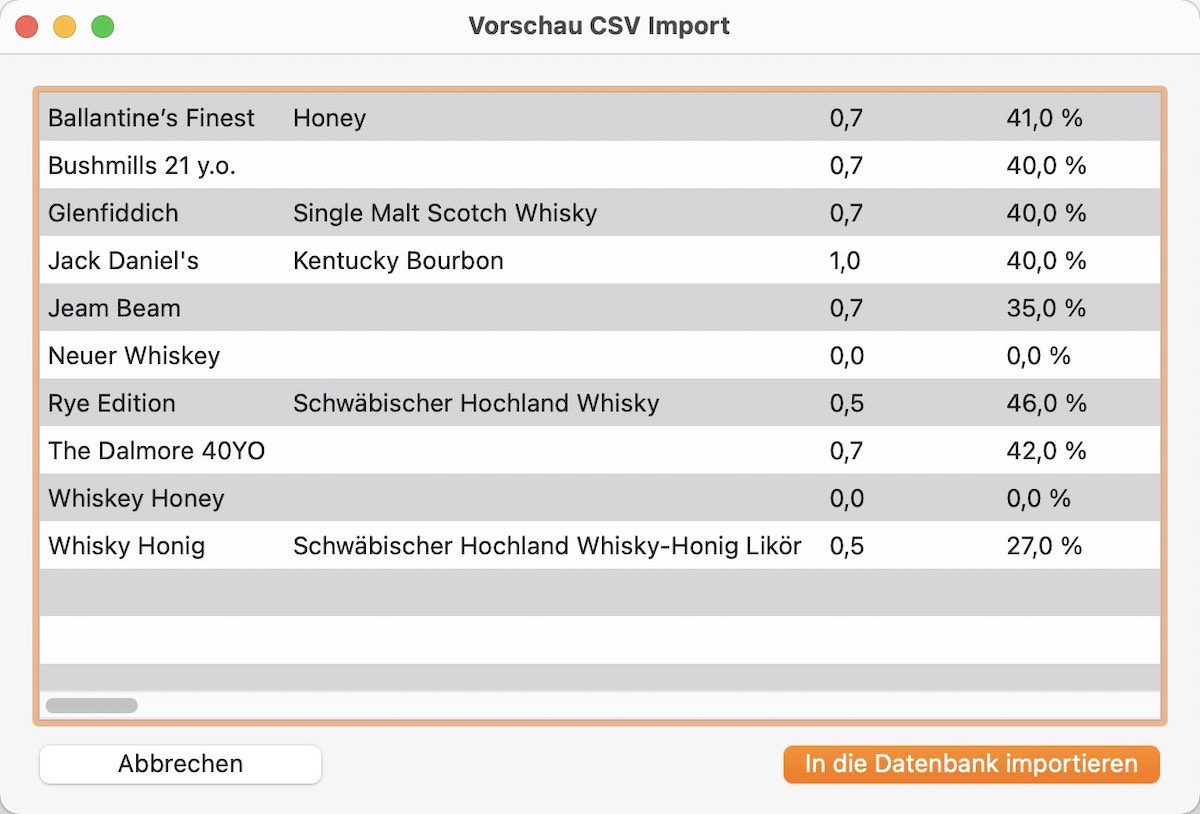Click the 1,0 volume cell
Image resolution: width=1200 pixels, height=814 pixels.
(845, 261)
